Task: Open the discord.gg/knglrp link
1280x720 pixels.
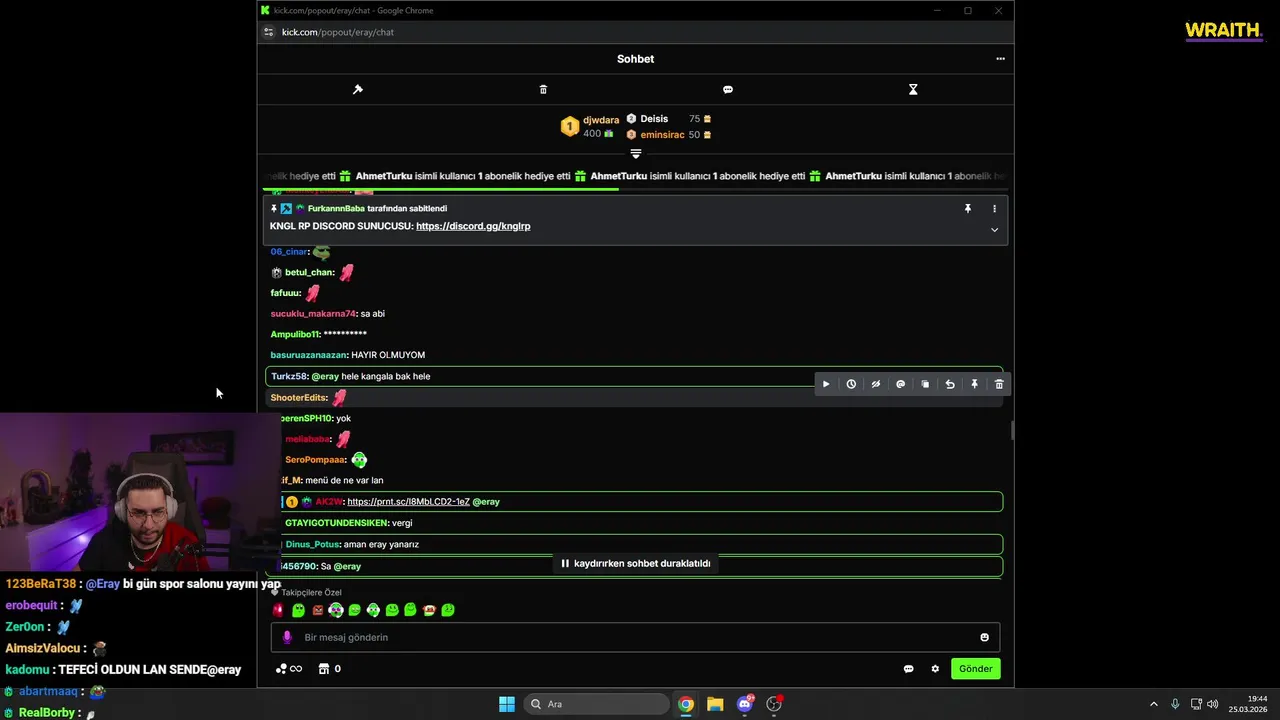Action: click(x=473, y=226)
